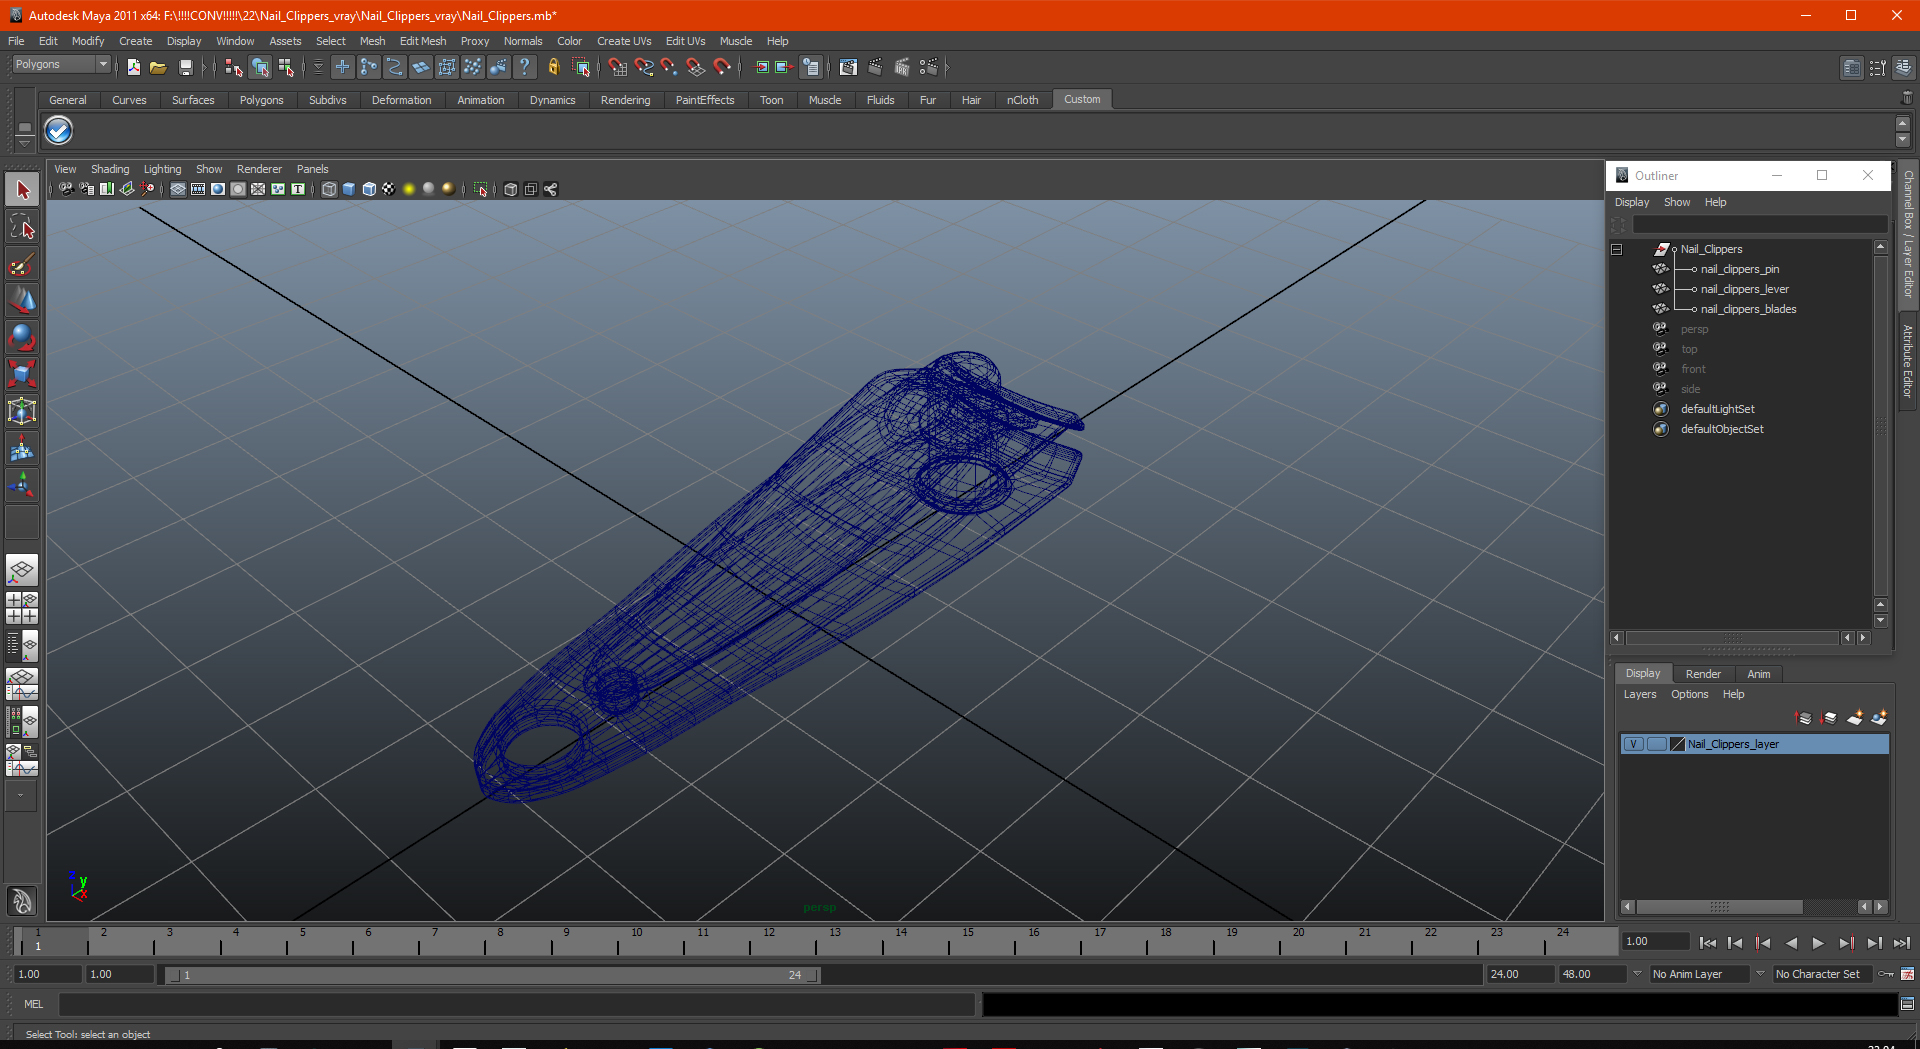Click frame 12 on the timeline

[769, 941]
